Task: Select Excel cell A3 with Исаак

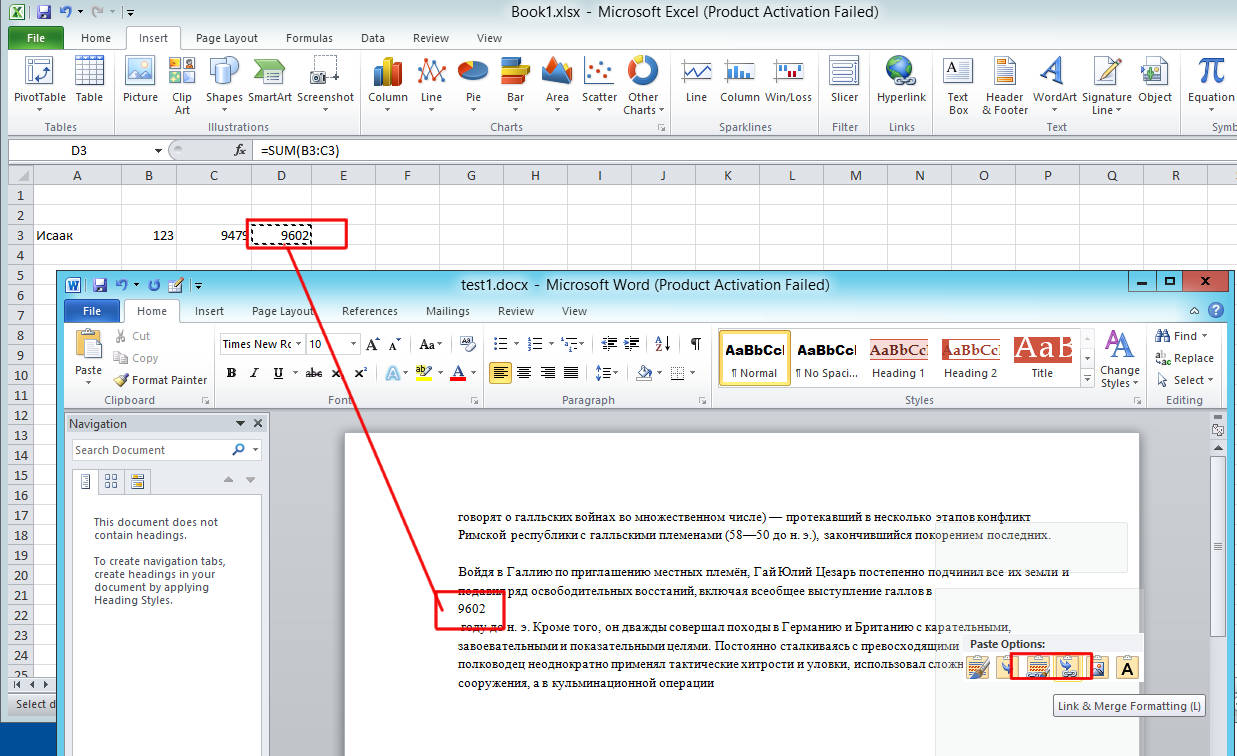Action: click(77, 236)
